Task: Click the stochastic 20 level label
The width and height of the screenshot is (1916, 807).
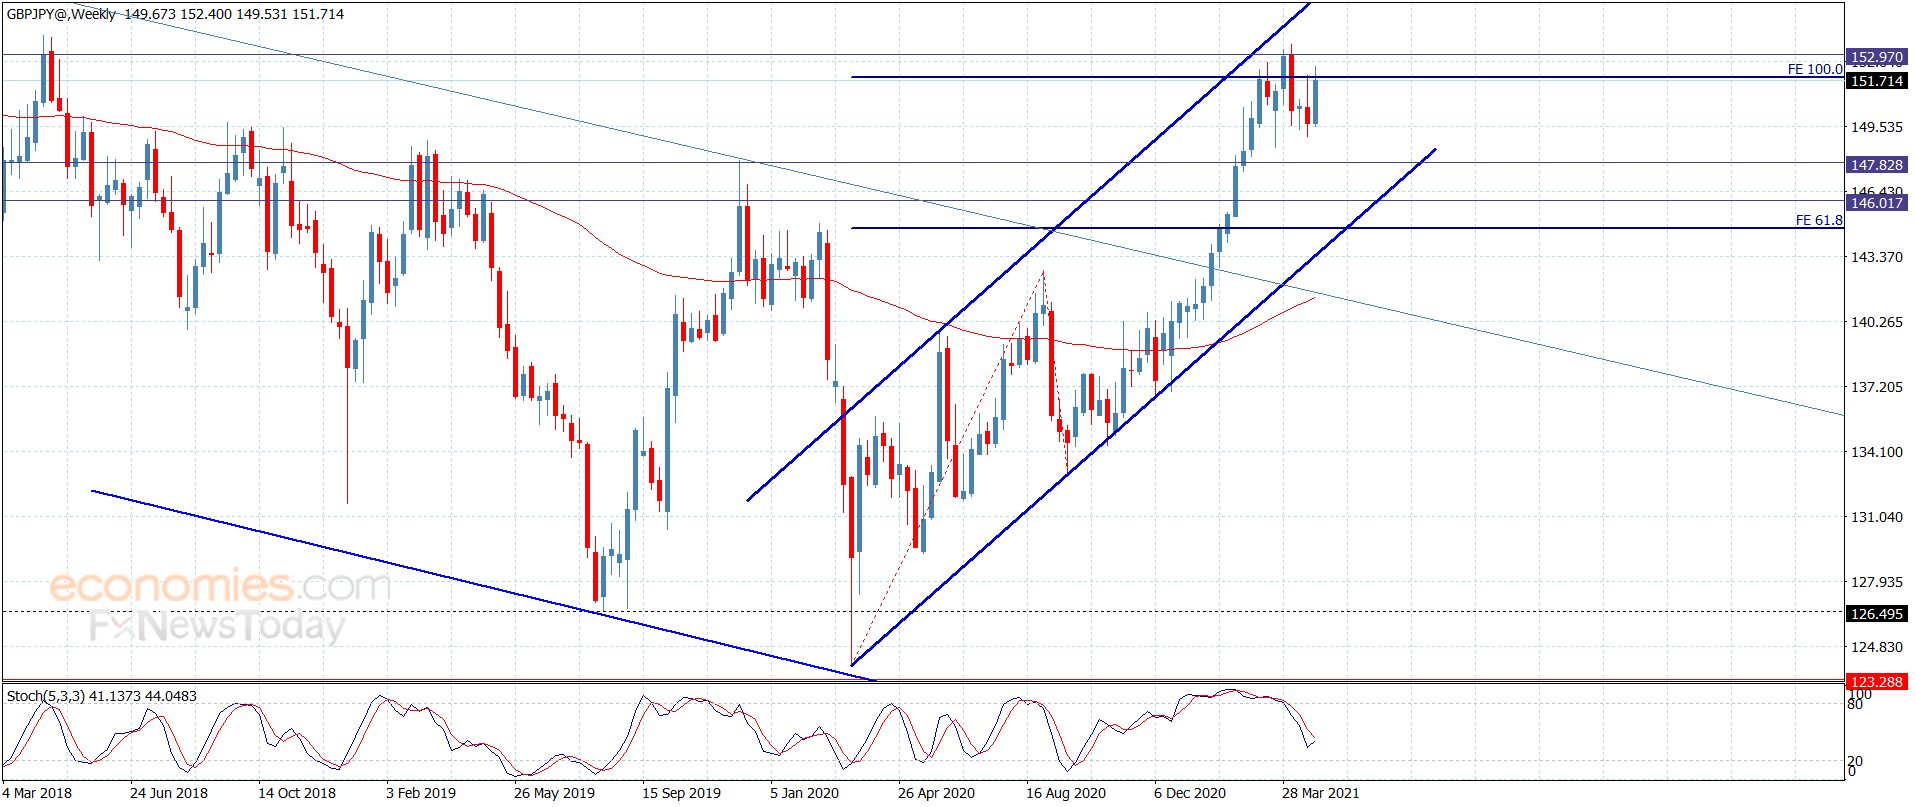Action: point(1856,762)
